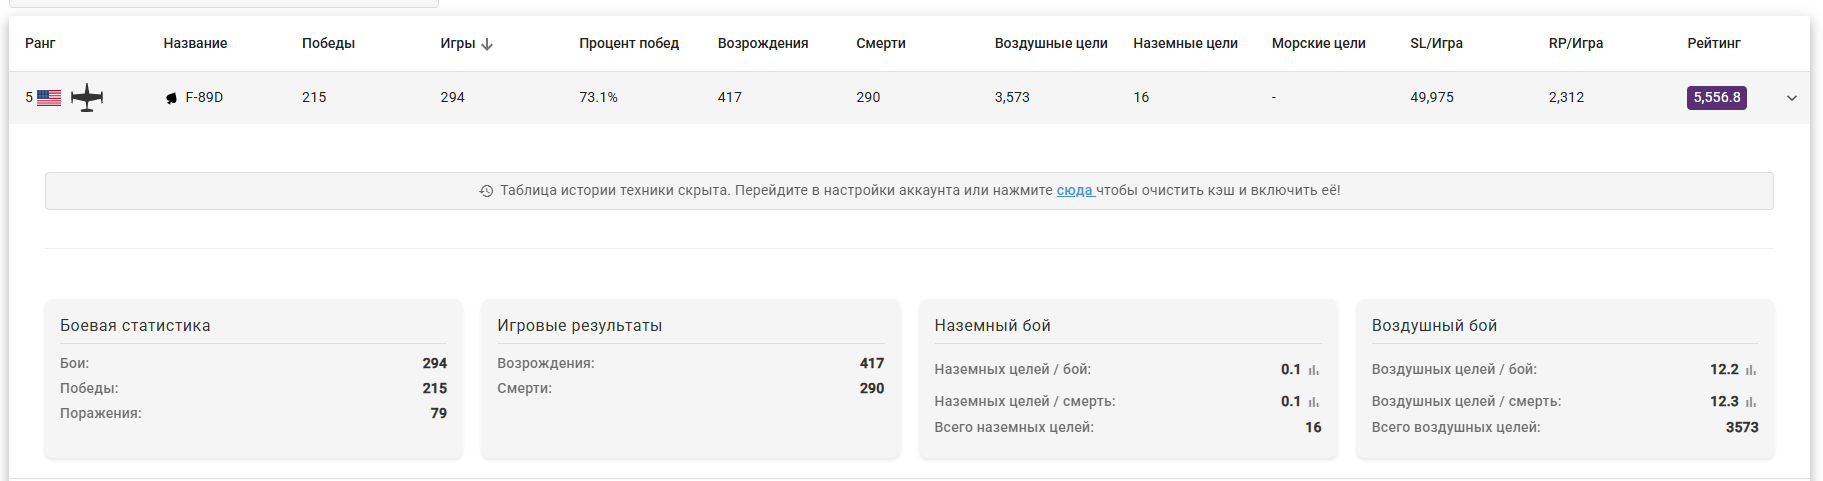The width and height of the screenshot is (1823, 481).
Task: Sort table by Победы column
Action: 328,43
